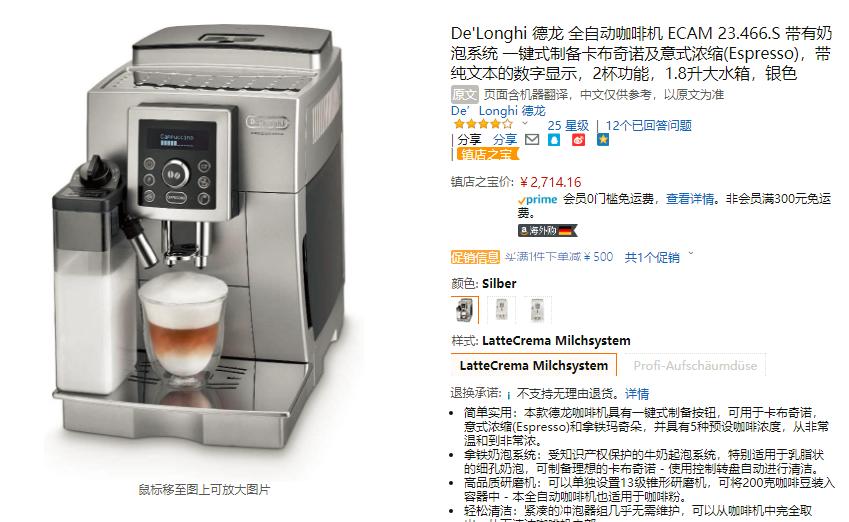The height and width of the screenshot is (522, 849).
Task: Click the 海外购 German flag badge
Action: click(547, 230)
